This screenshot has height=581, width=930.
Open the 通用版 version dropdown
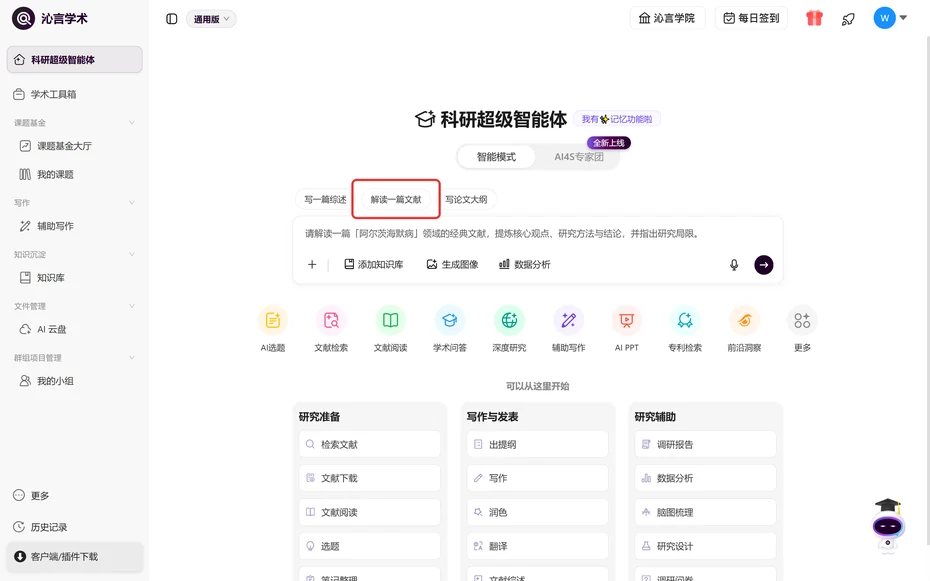(211, 19)
